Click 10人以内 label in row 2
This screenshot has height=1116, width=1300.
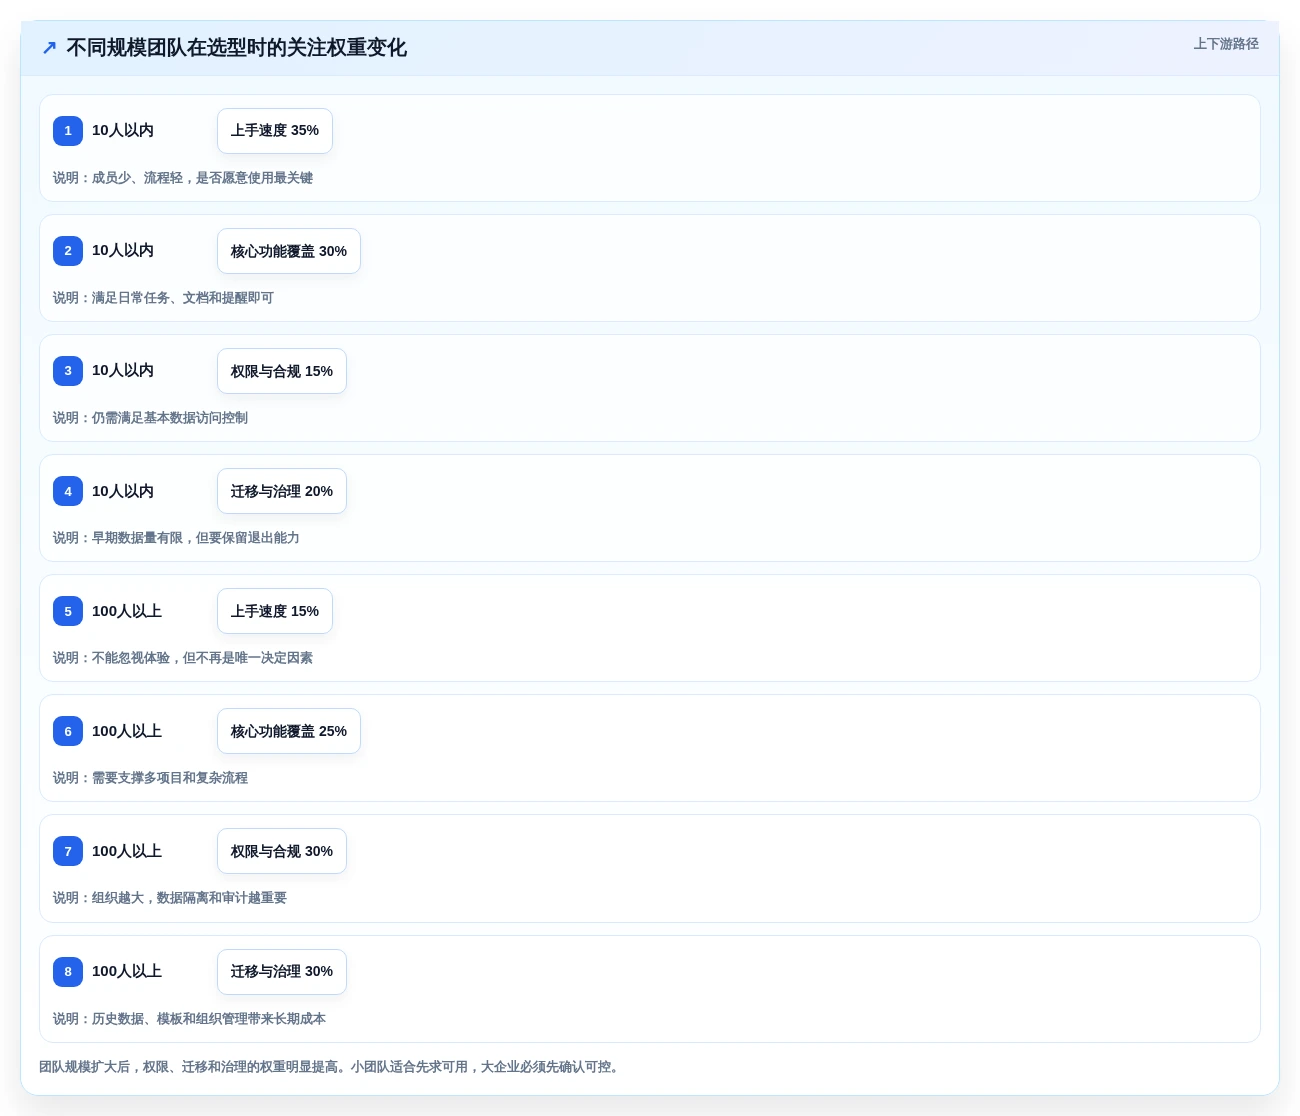click(123, 251)
